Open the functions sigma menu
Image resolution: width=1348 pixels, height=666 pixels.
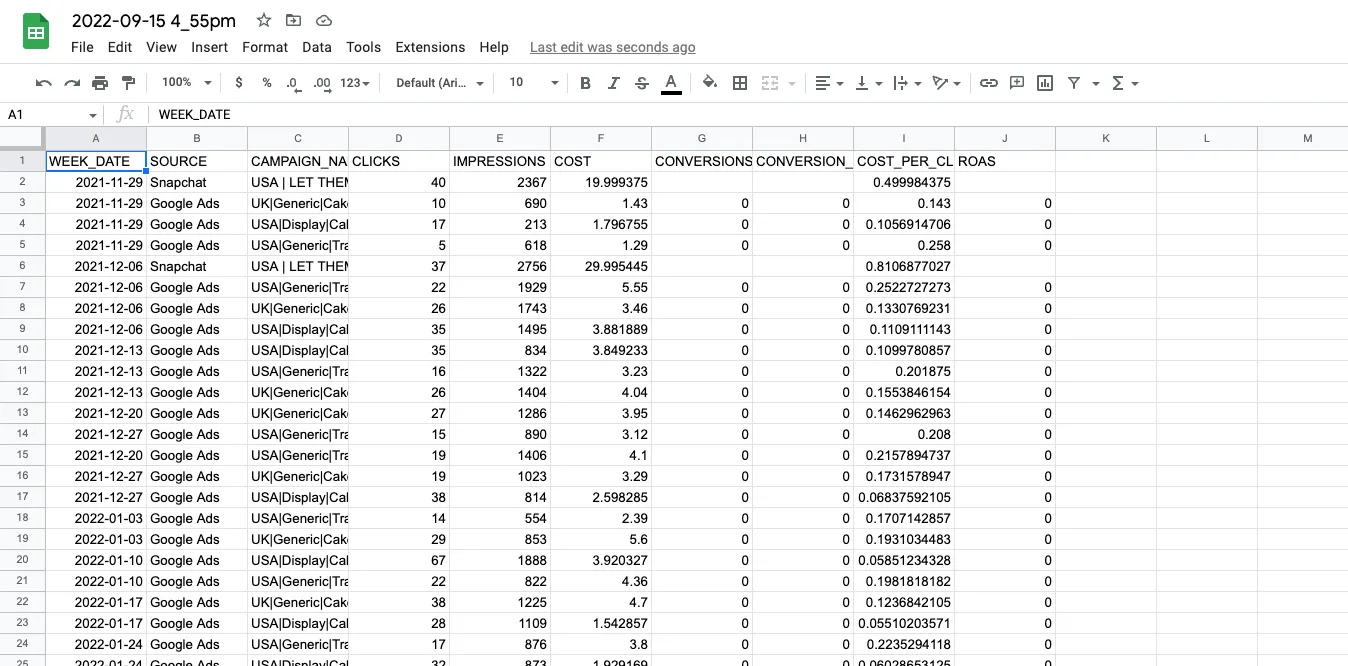point(1125,83)
